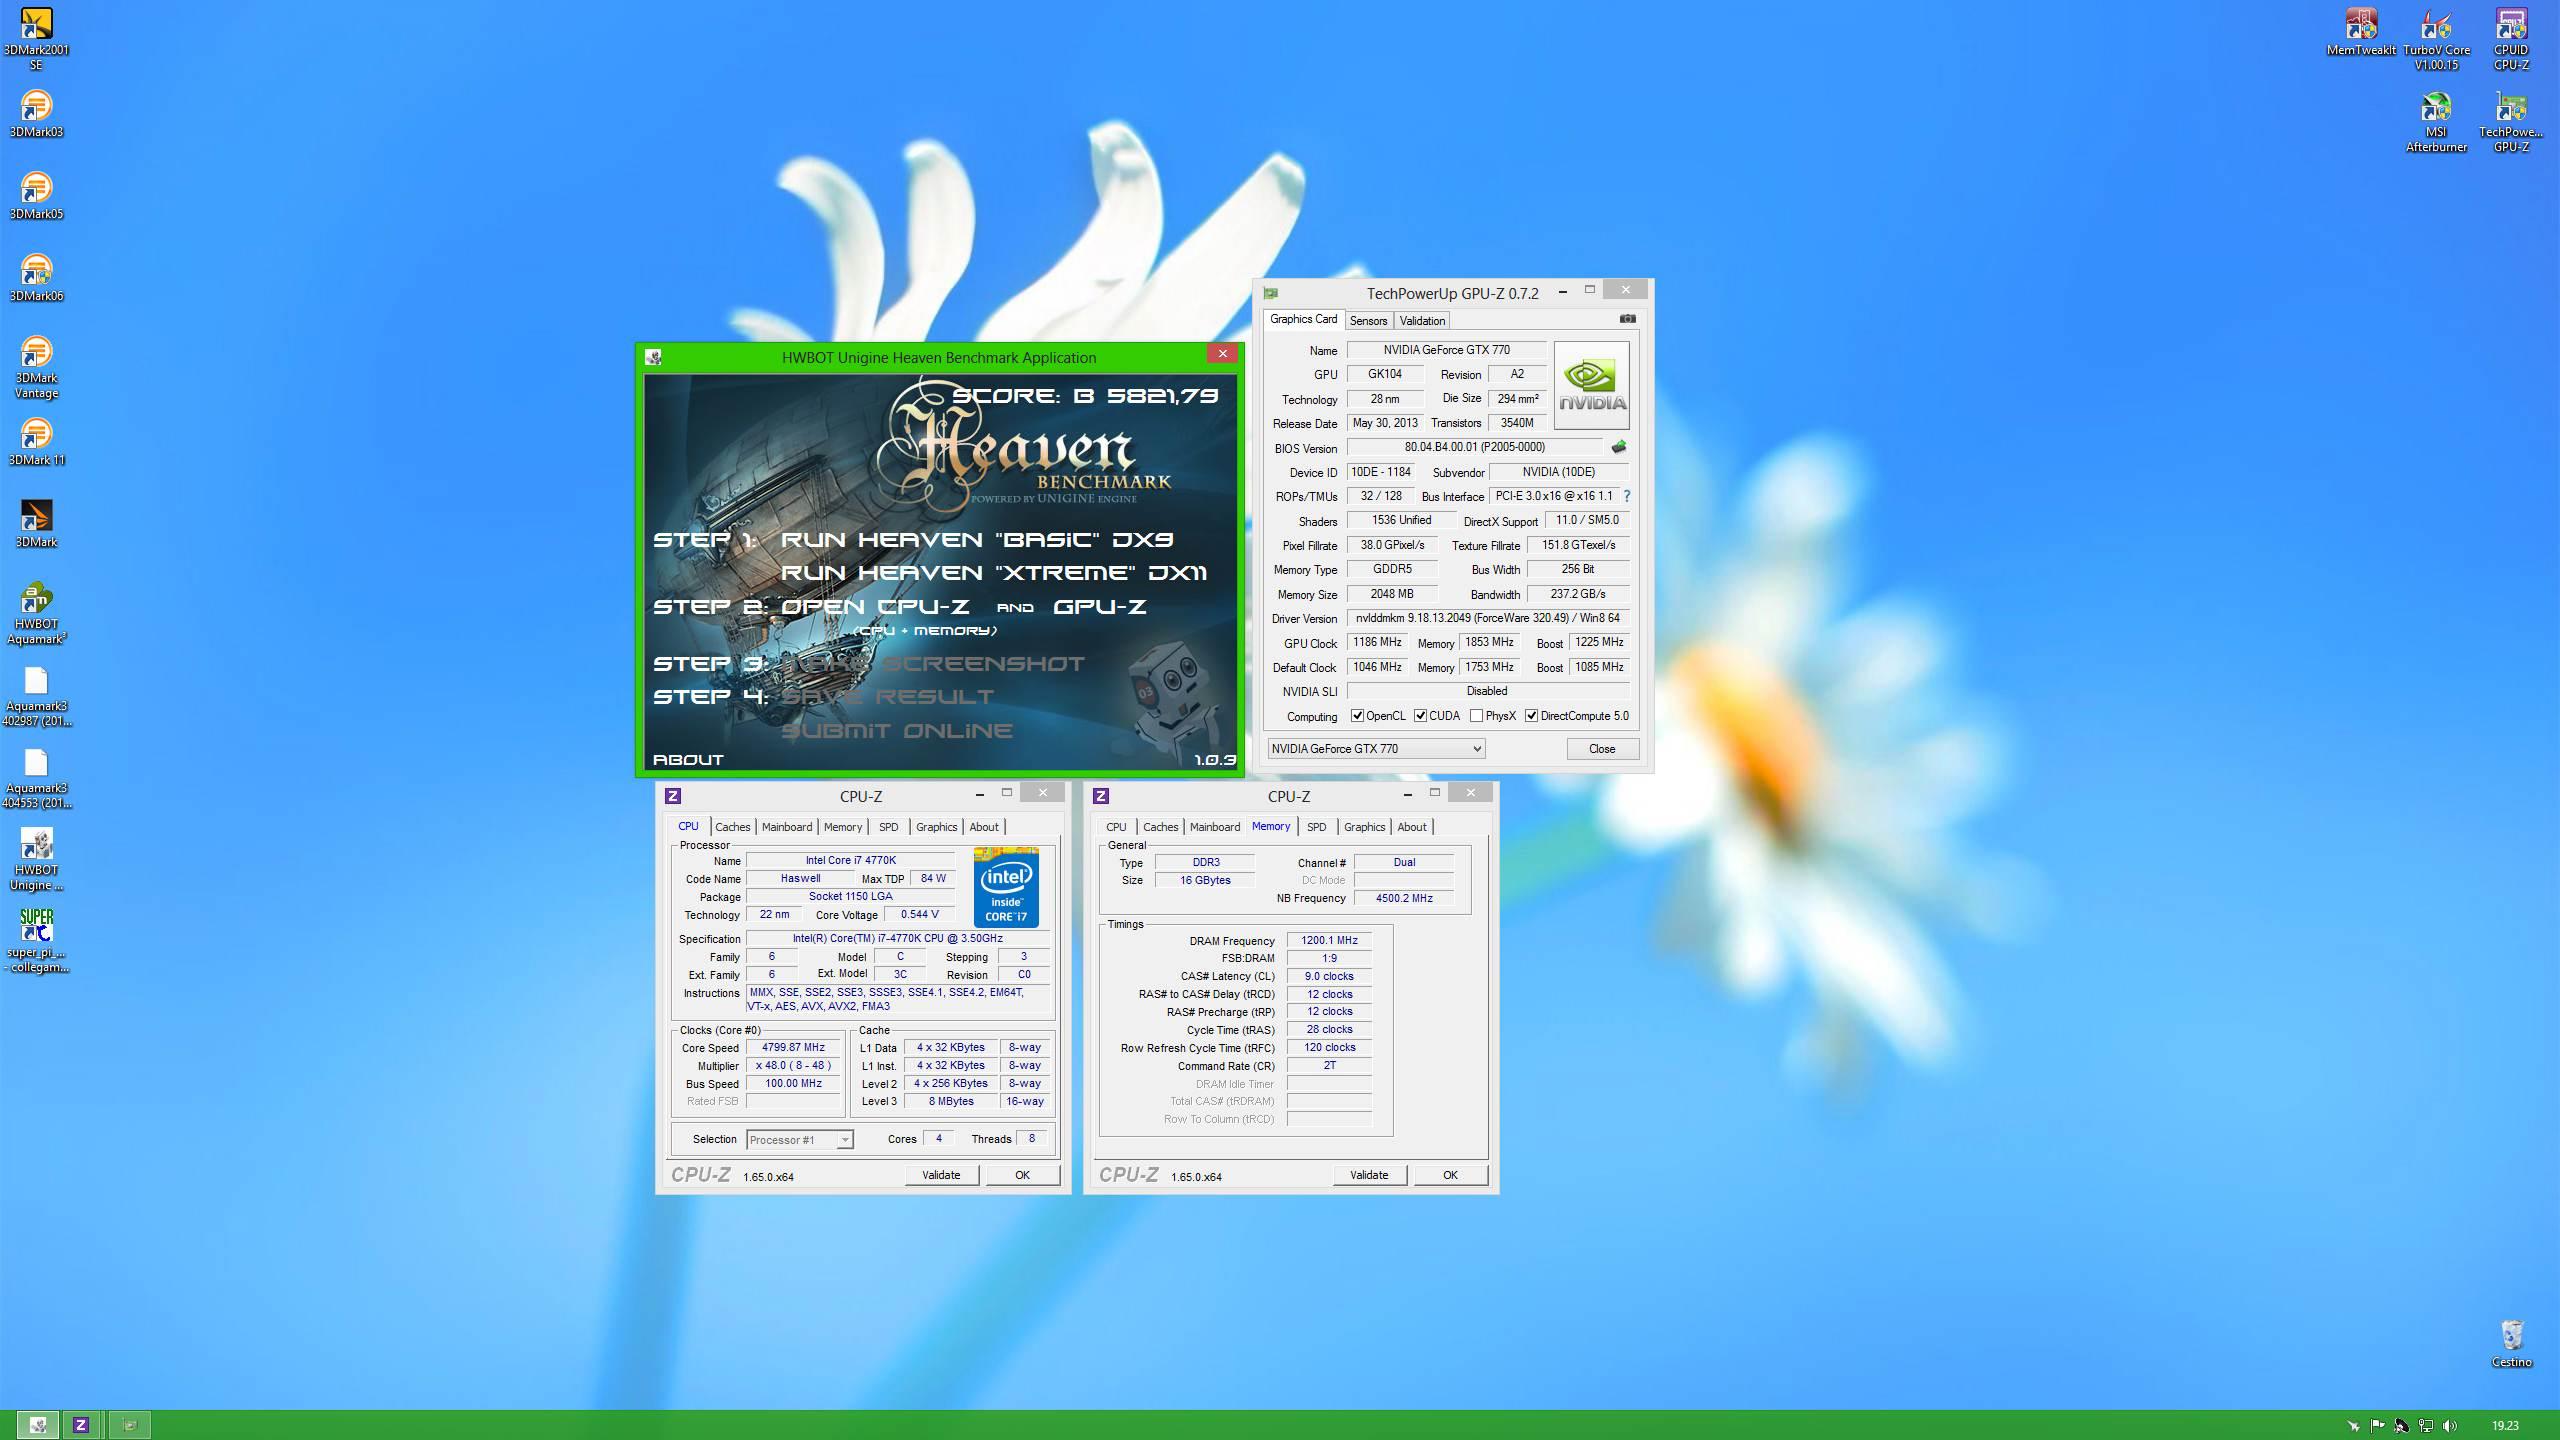Switch to the Sensors tab in GPU-Z

1368,321
